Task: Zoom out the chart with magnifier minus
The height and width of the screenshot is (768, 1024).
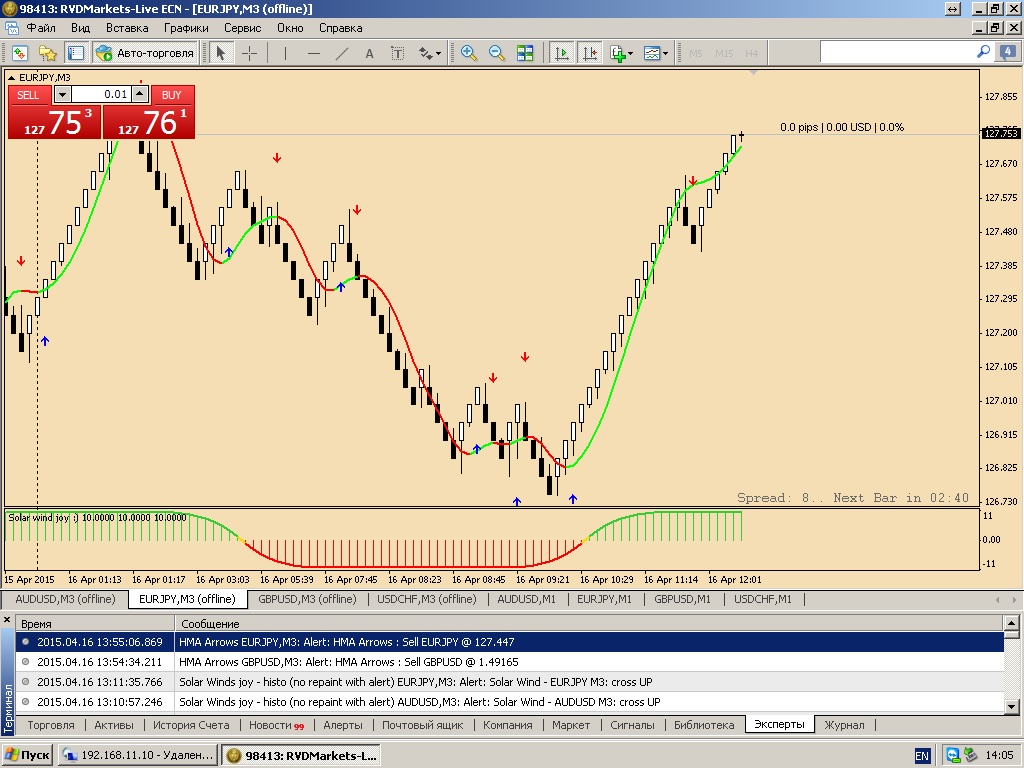Action: pos(496,53)
